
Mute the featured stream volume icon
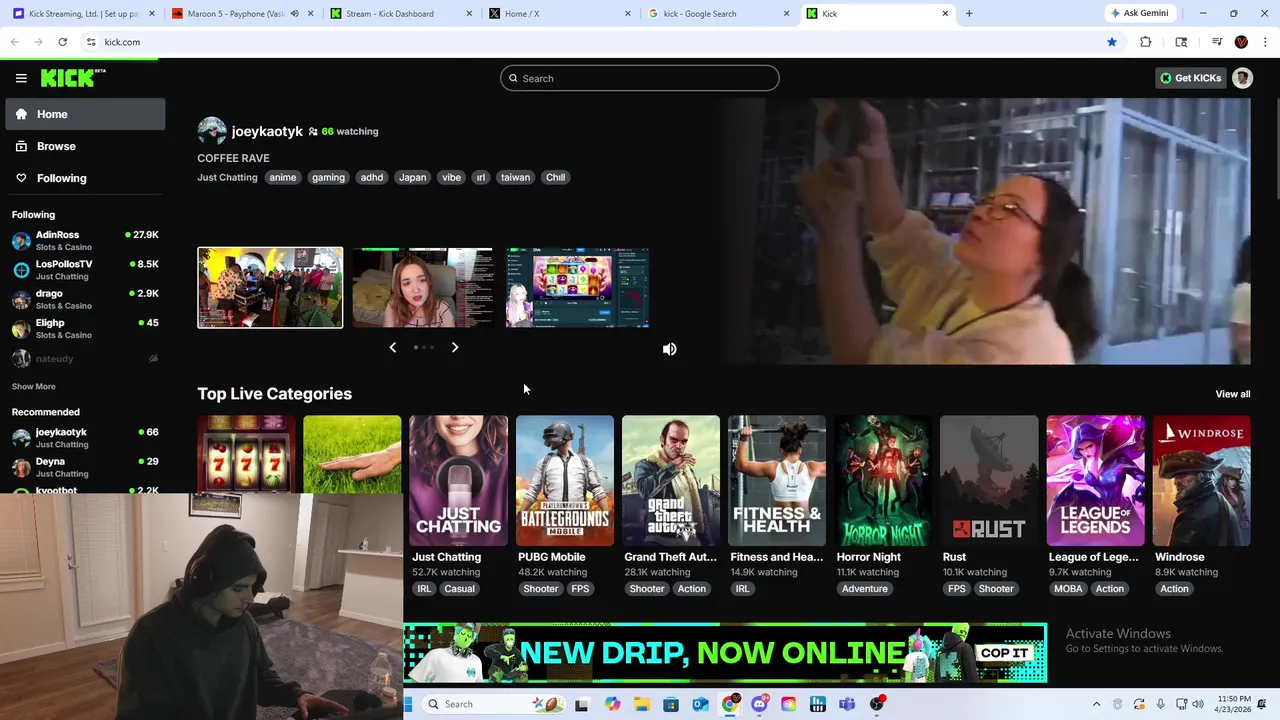click(x=669, y=349)
